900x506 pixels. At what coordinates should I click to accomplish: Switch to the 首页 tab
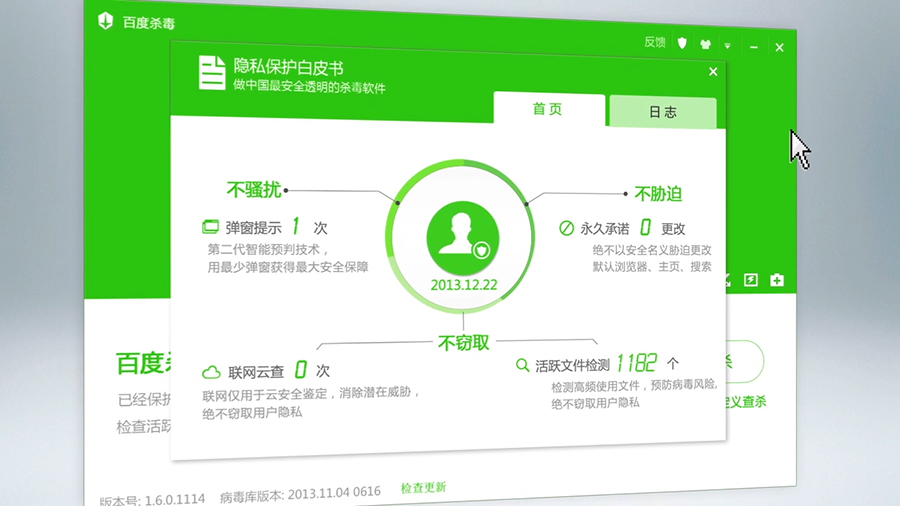[549, 108]
